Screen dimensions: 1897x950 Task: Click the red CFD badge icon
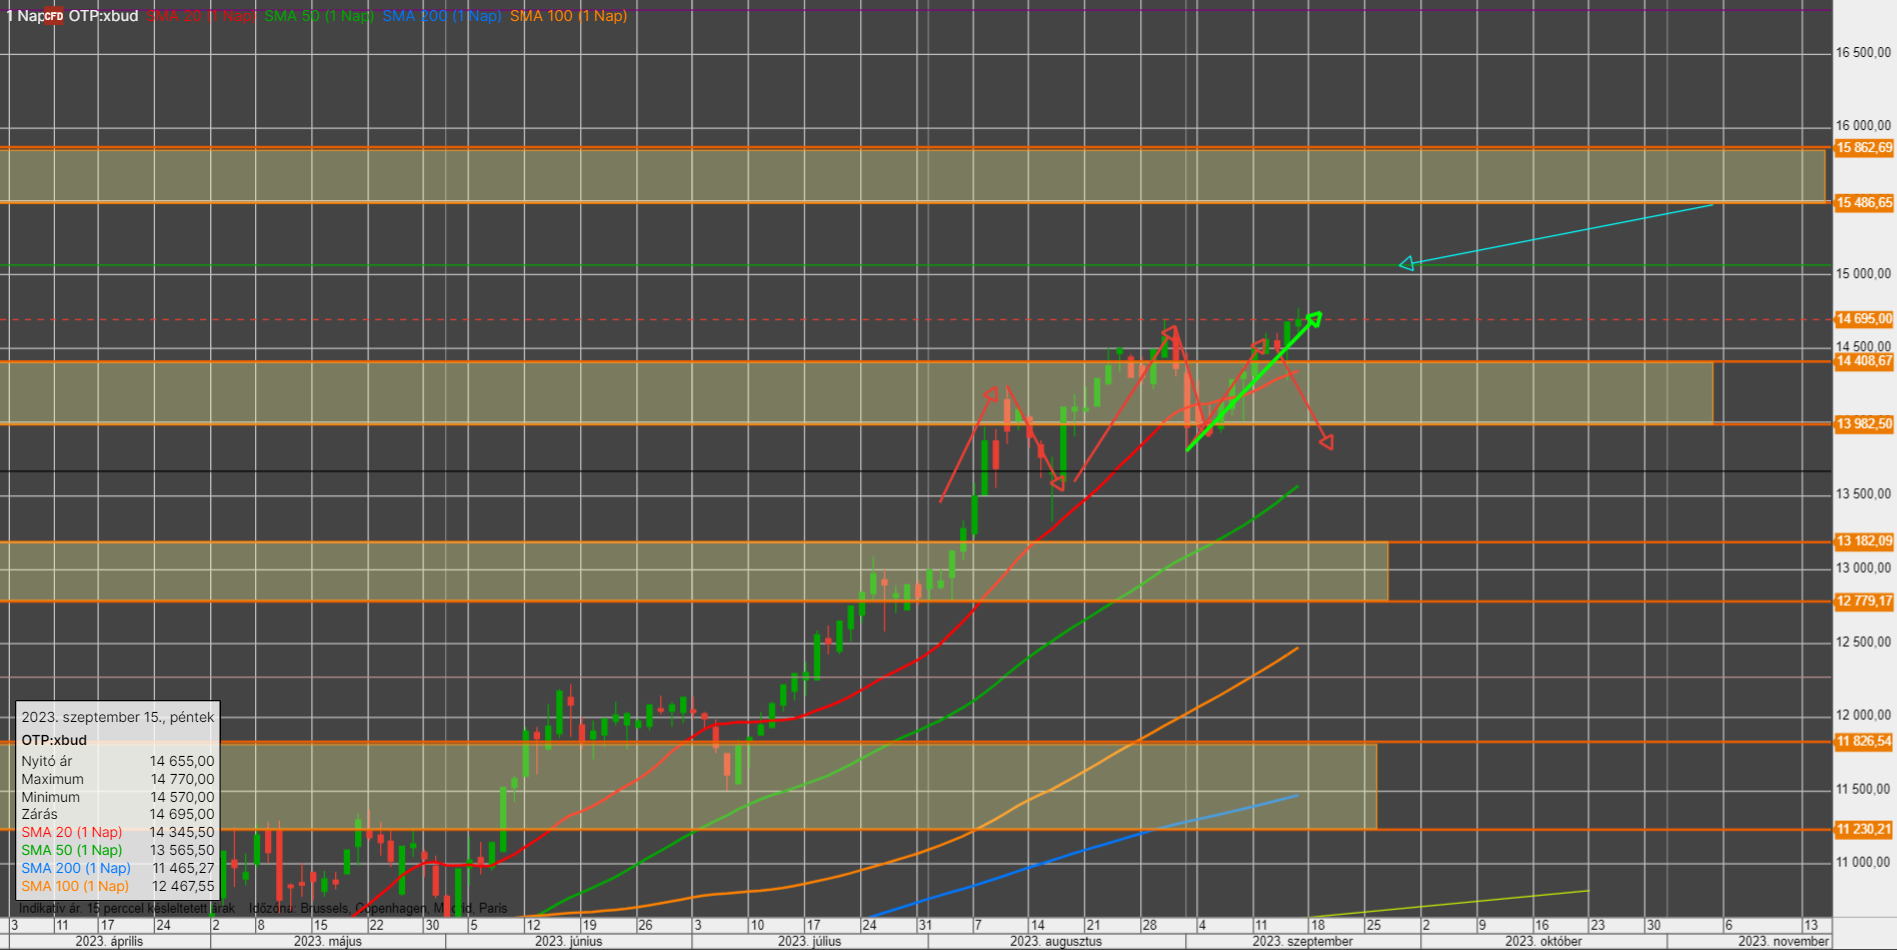click(53, 16)
